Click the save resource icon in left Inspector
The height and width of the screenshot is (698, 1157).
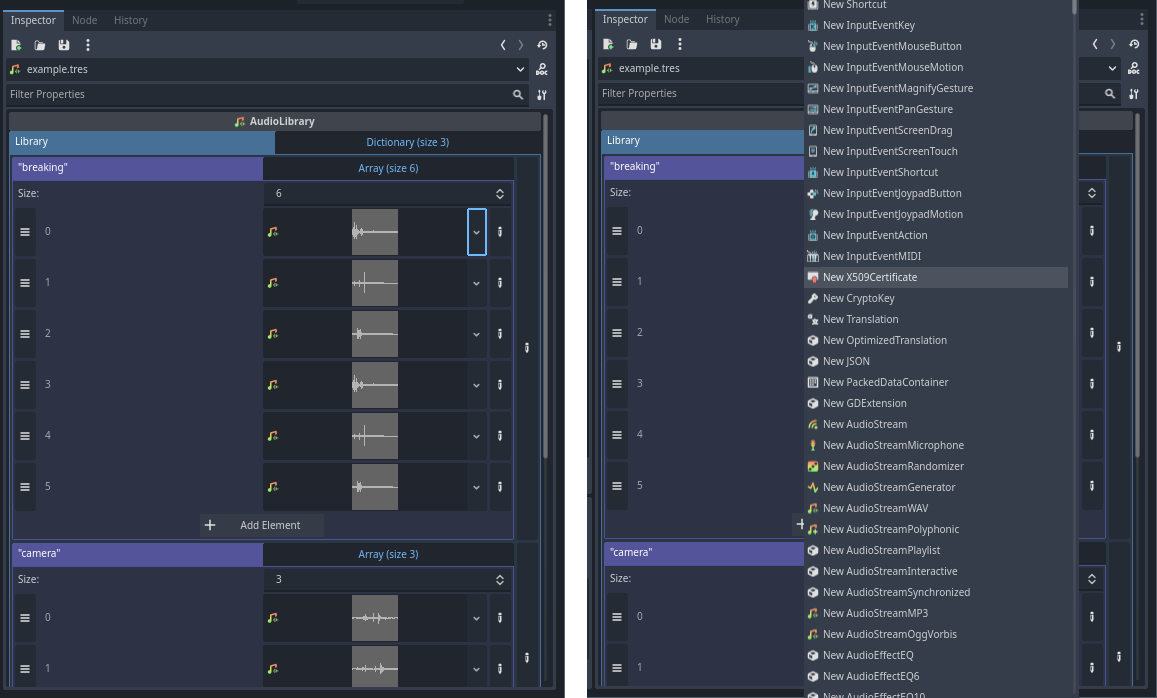pos(64,45)
